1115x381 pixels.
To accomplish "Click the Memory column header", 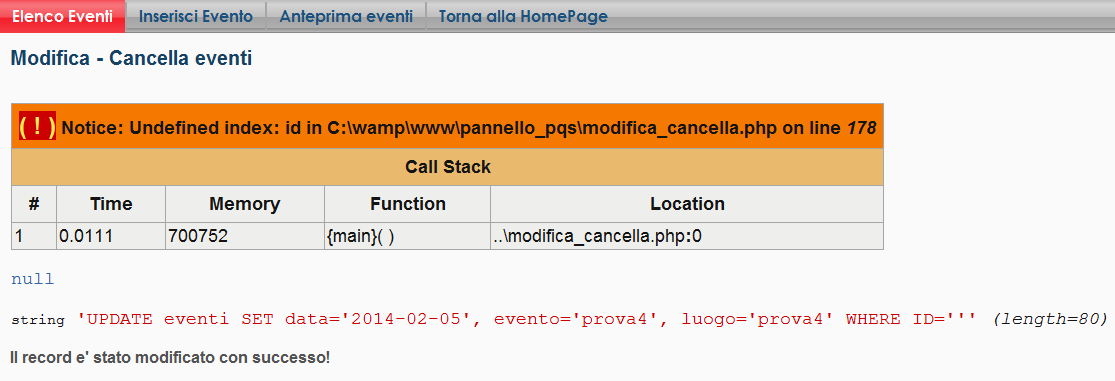I will click(245, 204).
